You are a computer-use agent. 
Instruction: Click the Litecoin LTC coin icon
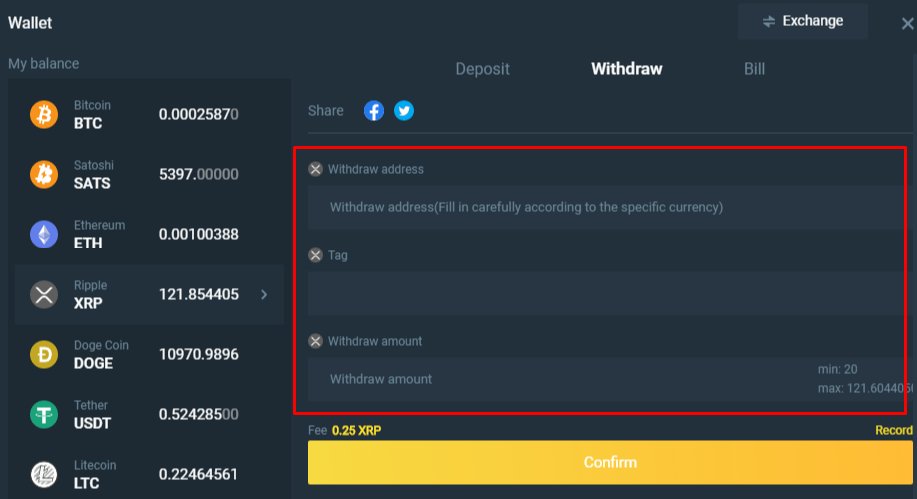44,474
